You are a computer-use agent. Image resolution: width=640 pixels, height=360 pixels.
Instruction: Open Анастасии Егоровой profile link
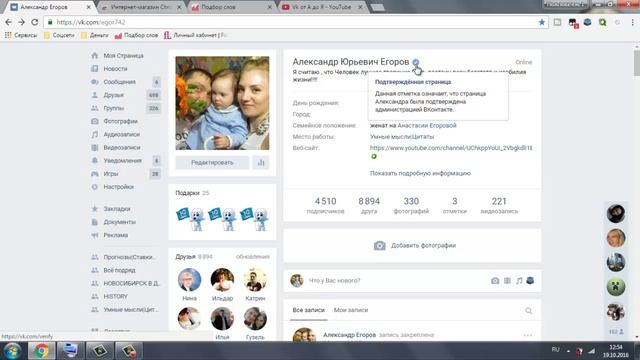(427, 125)
